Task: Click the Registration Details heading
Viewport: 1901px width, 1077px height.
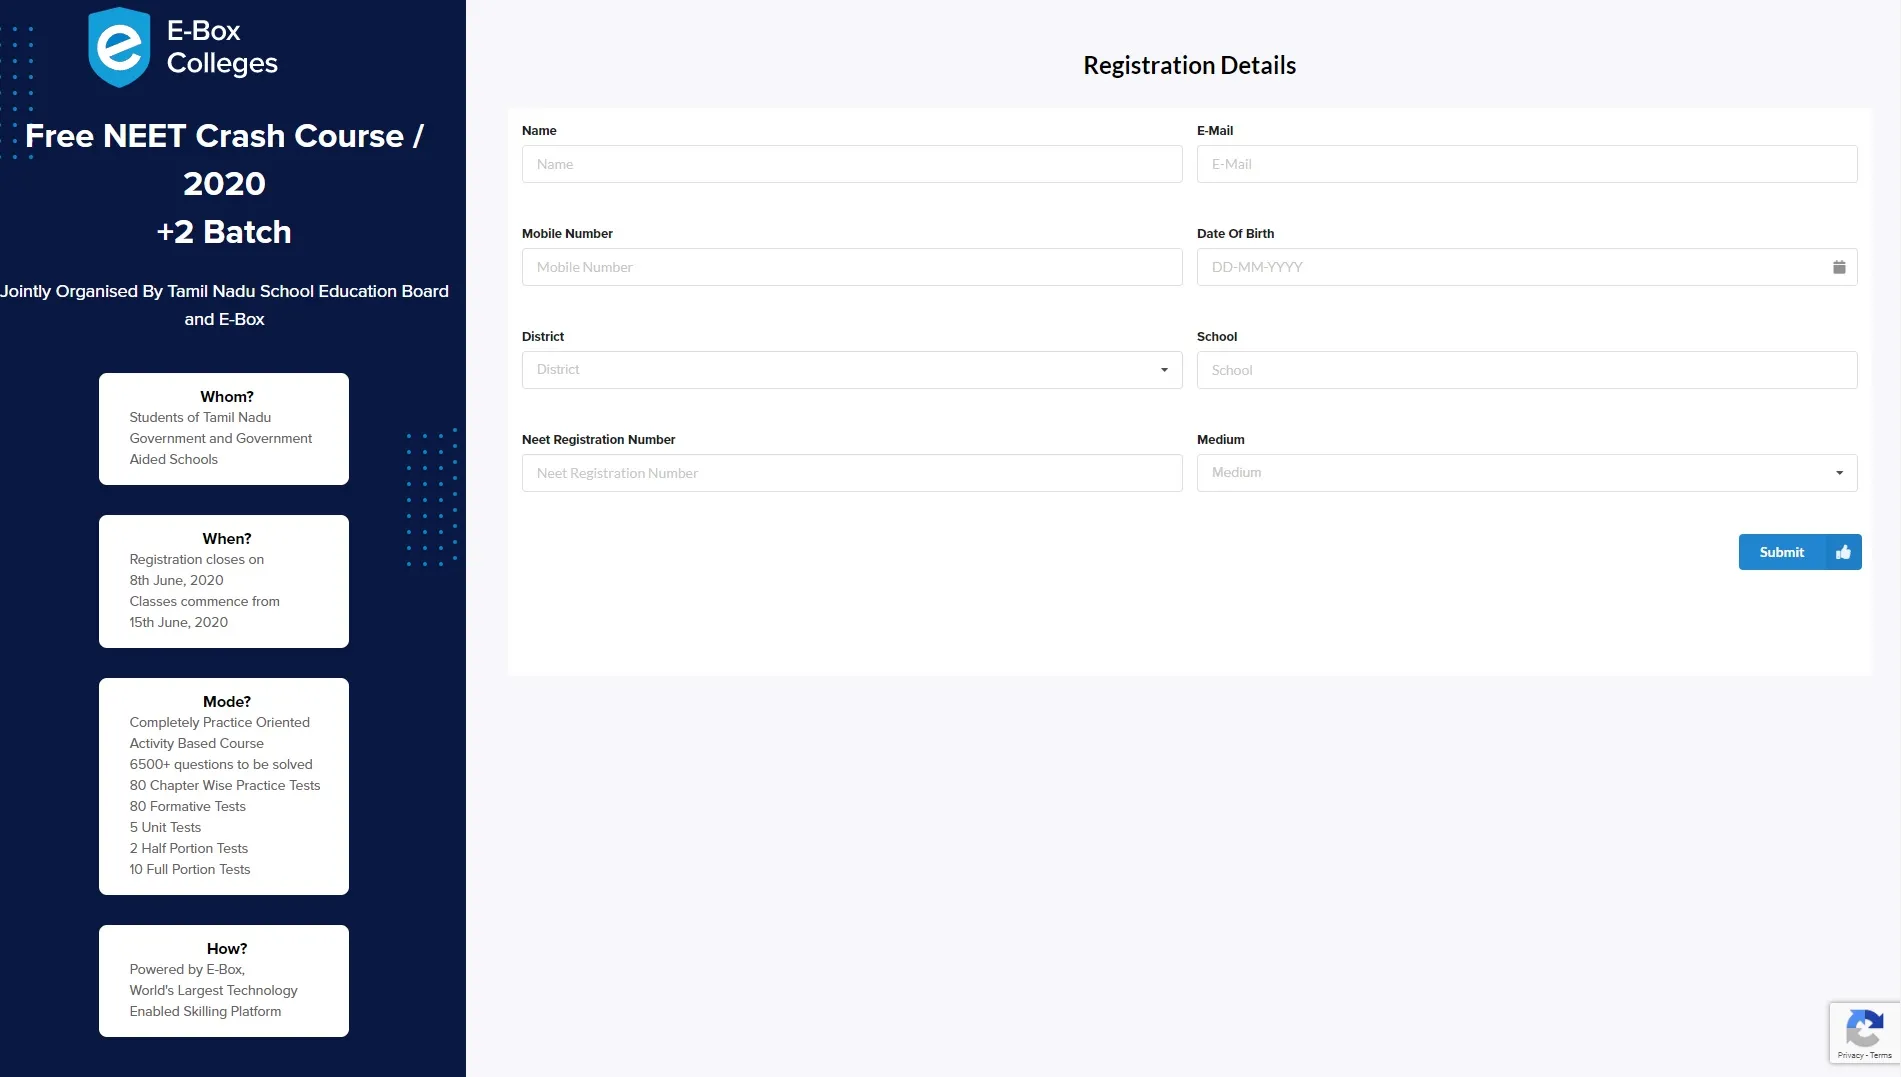Action: [x=1189, y=65]
